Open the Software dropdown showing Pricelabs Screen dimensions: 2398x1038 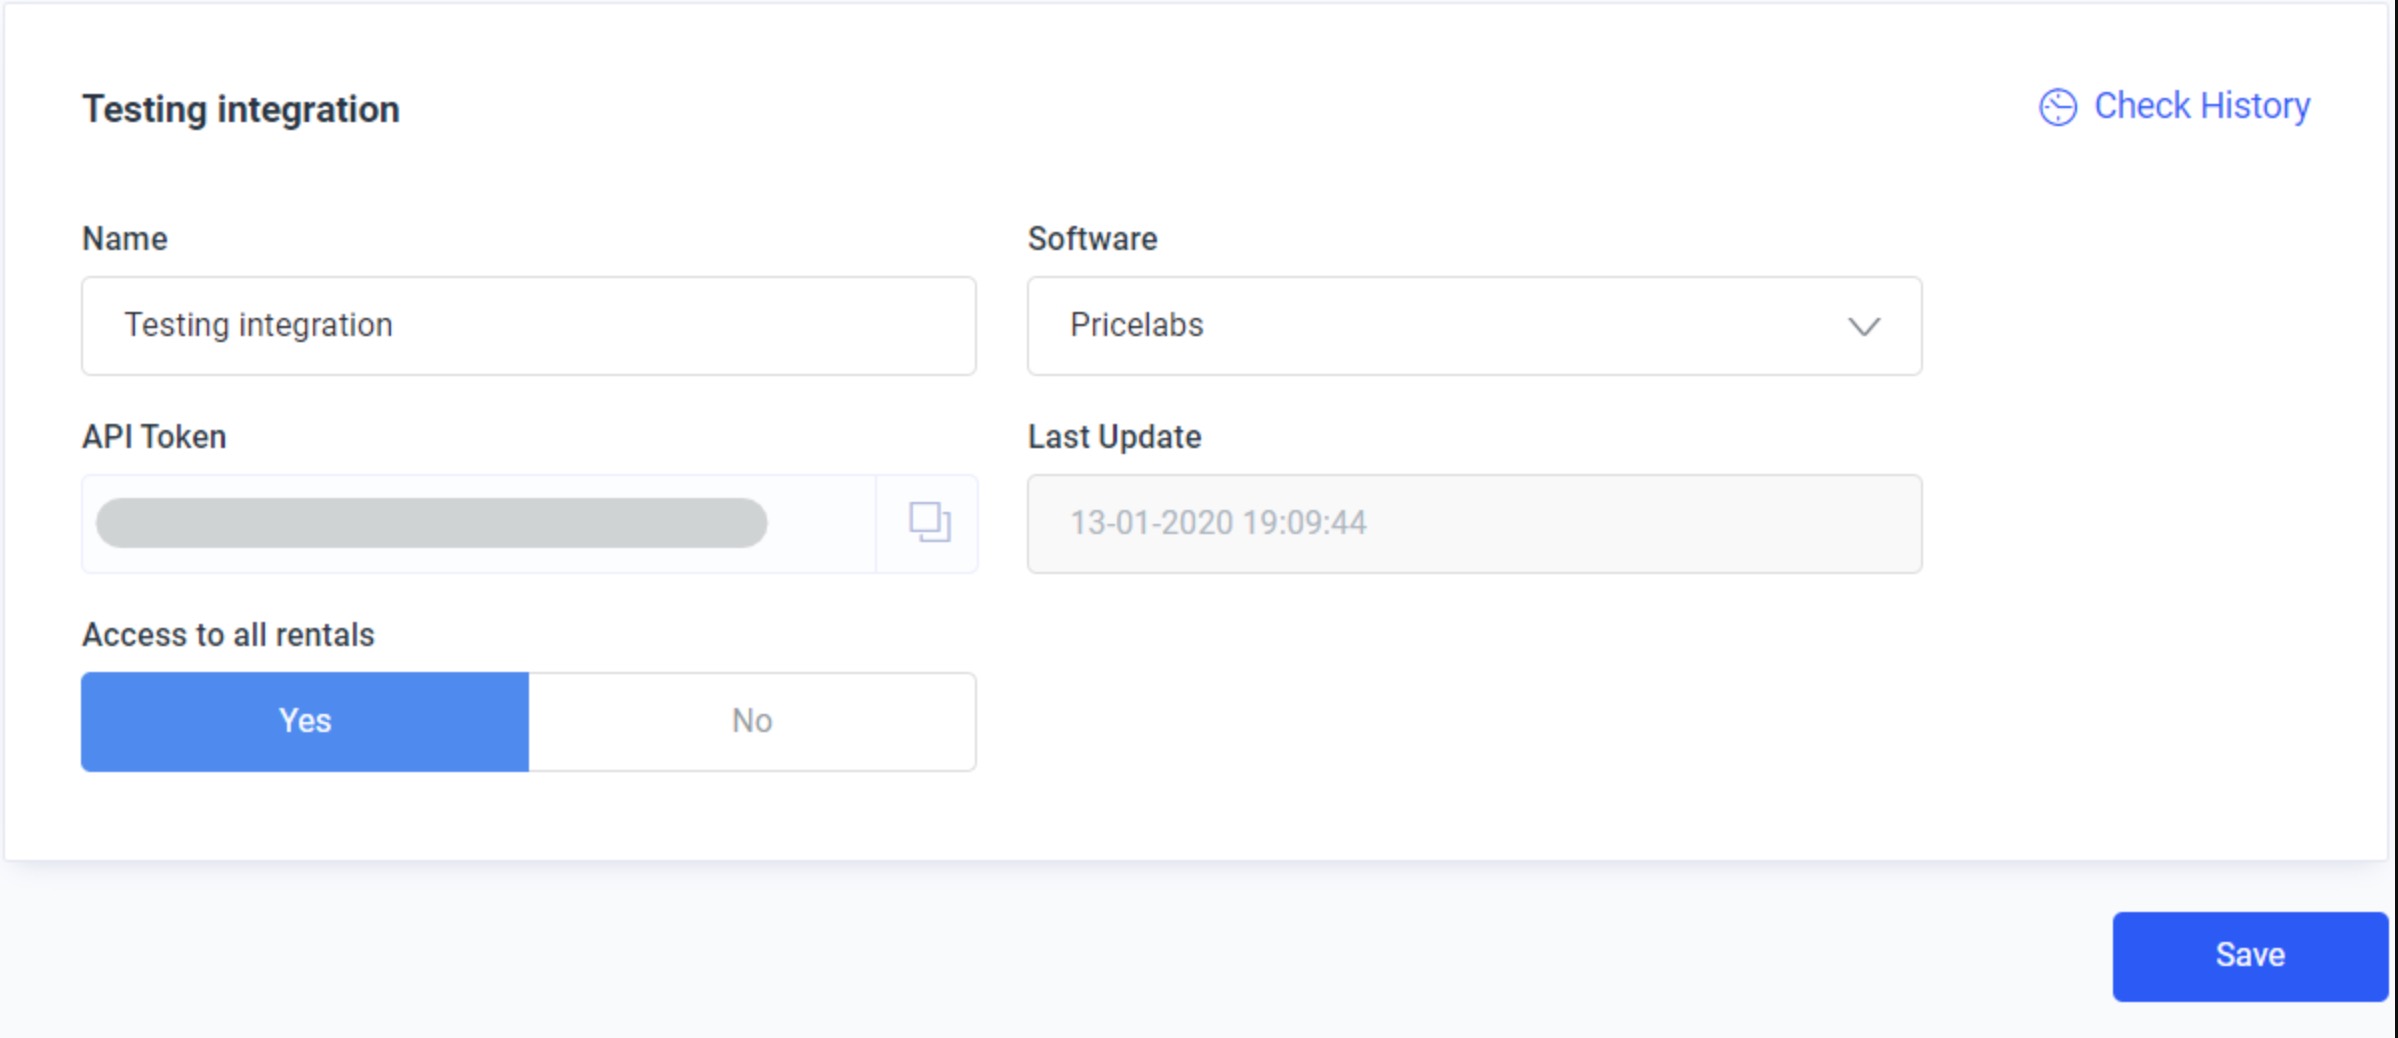pos(1474,326)
